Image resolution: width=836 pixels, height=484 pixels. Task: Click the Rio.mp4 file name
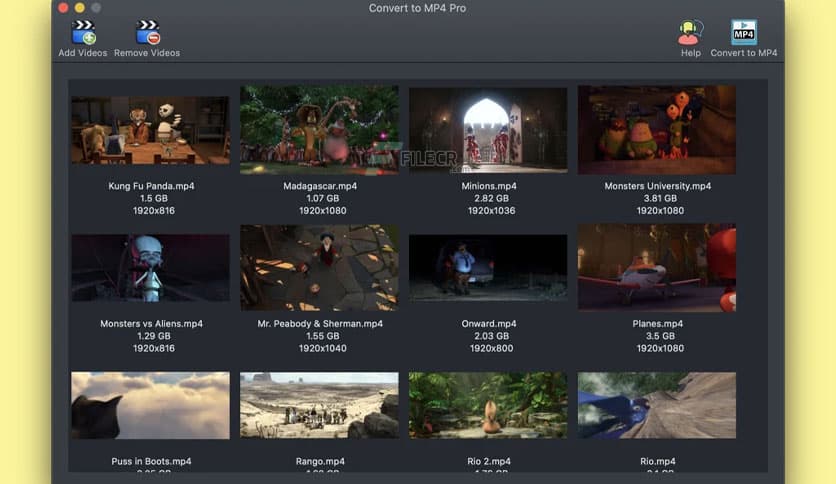657,462
